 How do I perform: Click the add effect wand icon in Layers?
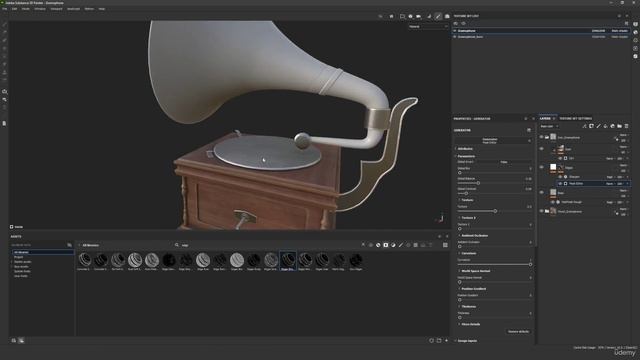tap(584, 126)
